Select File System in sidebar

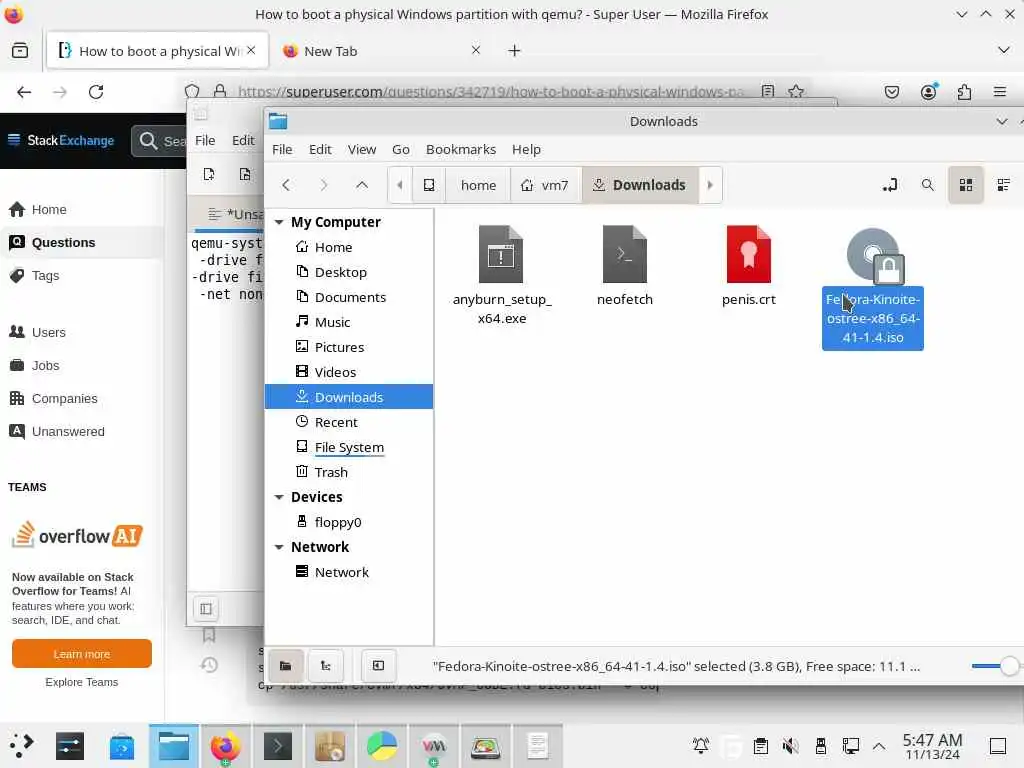click(349, 447)
